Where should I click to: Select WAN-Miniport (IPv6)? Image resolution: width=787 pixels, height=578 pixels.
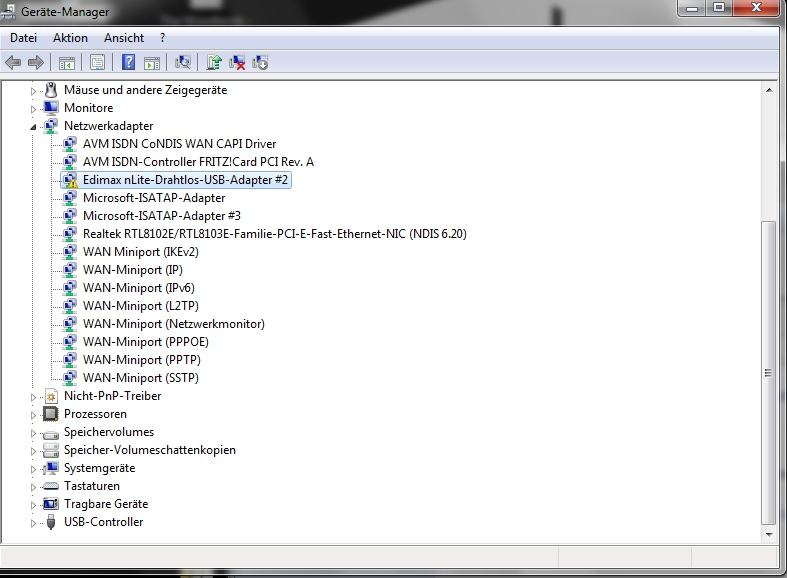tap(139, 288)
